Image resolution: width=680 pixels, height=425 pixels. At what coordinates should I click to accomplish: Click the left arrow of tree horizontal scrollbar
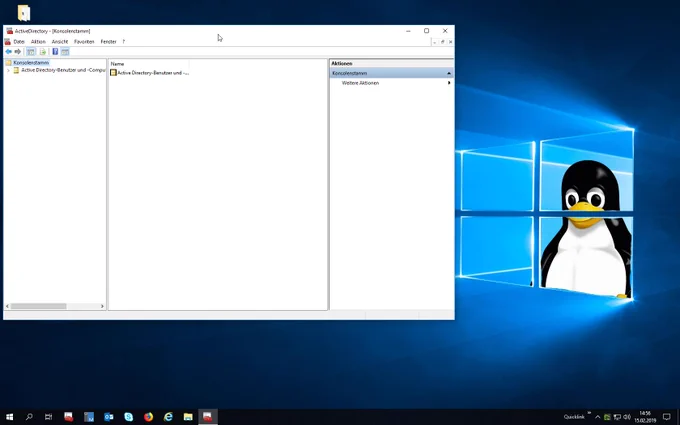point(7,306)
